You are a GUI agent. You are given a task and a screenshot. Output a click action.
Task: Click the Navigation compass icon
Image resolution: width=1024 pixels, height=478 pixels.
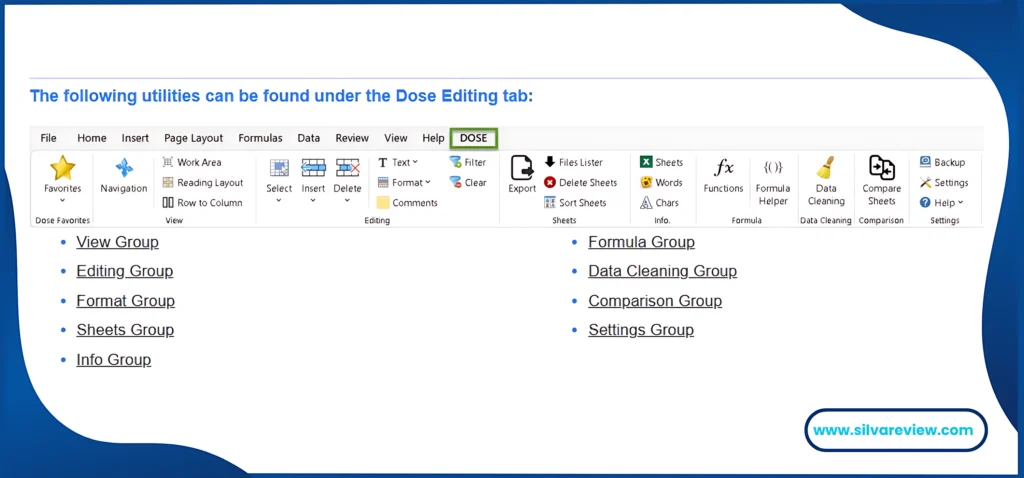pos(124,168)
